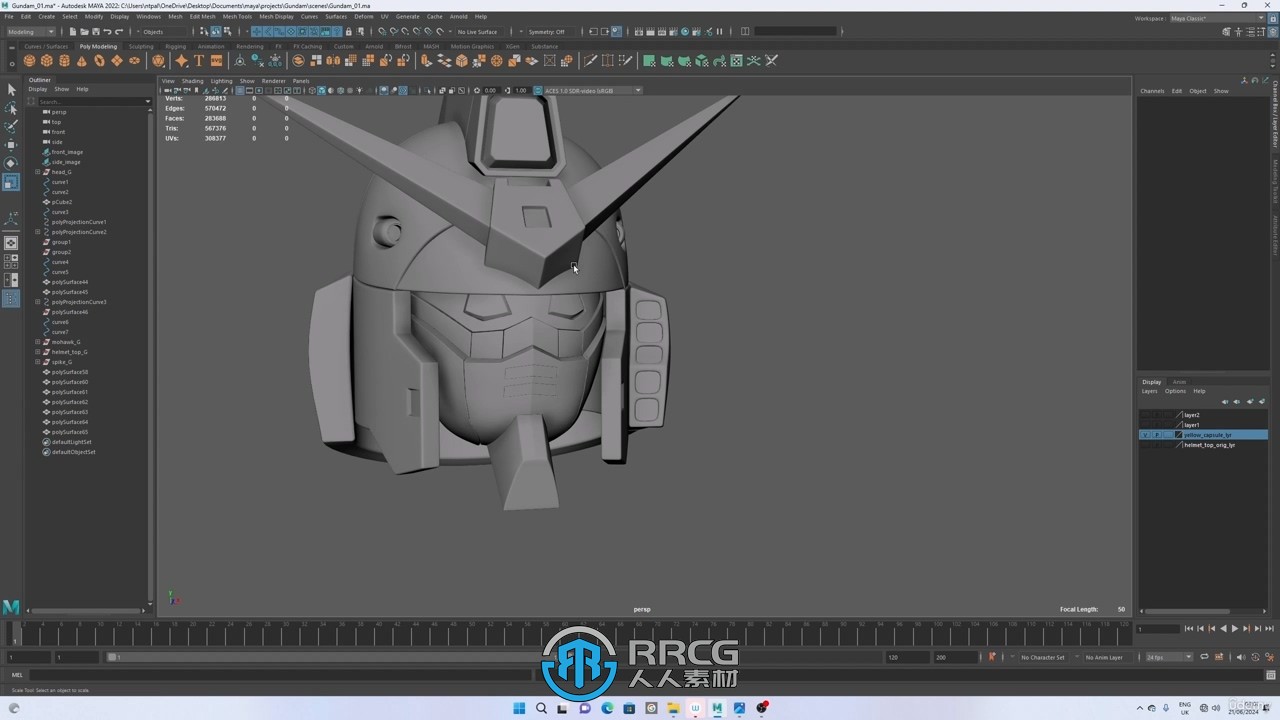
Task: Select the Scale tool in the toolbox
Action: 11,182
